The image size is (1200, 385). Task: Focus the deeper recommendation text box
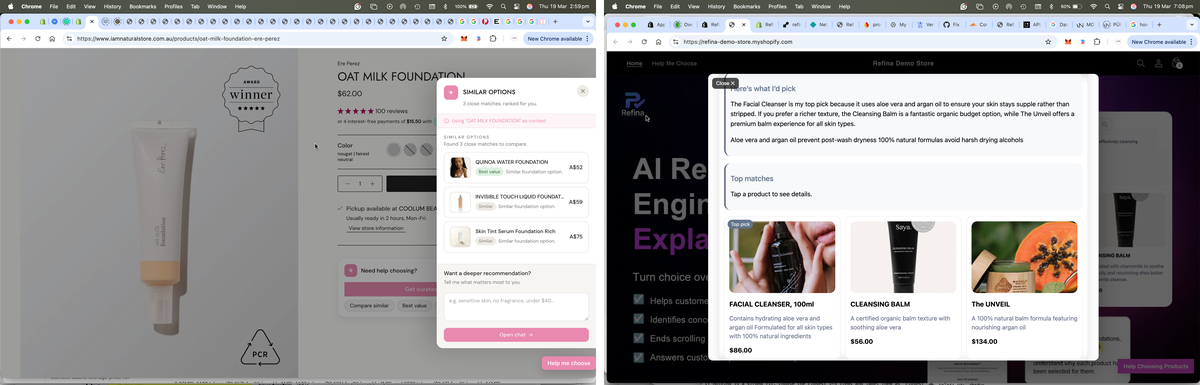point(516,307)
